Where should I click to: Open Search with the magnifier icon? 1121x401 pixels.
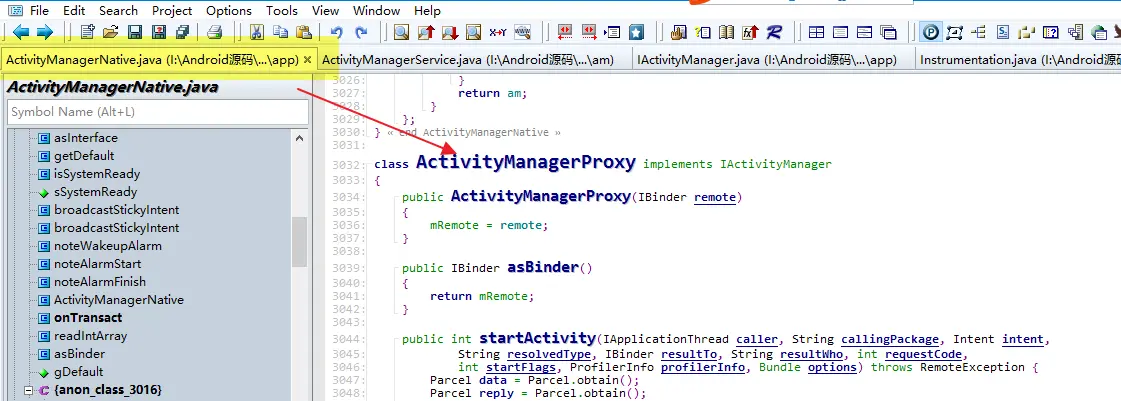pos(401,31)
